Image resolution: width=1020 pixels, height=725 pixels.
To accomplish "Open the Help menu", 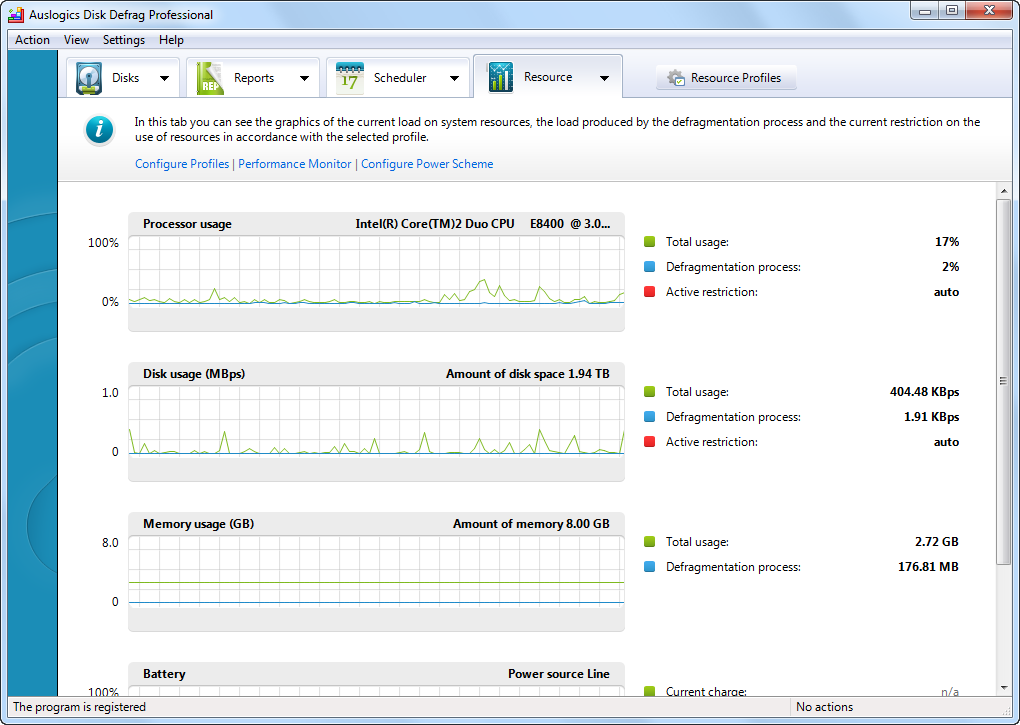I will click(x=171, y=40).
